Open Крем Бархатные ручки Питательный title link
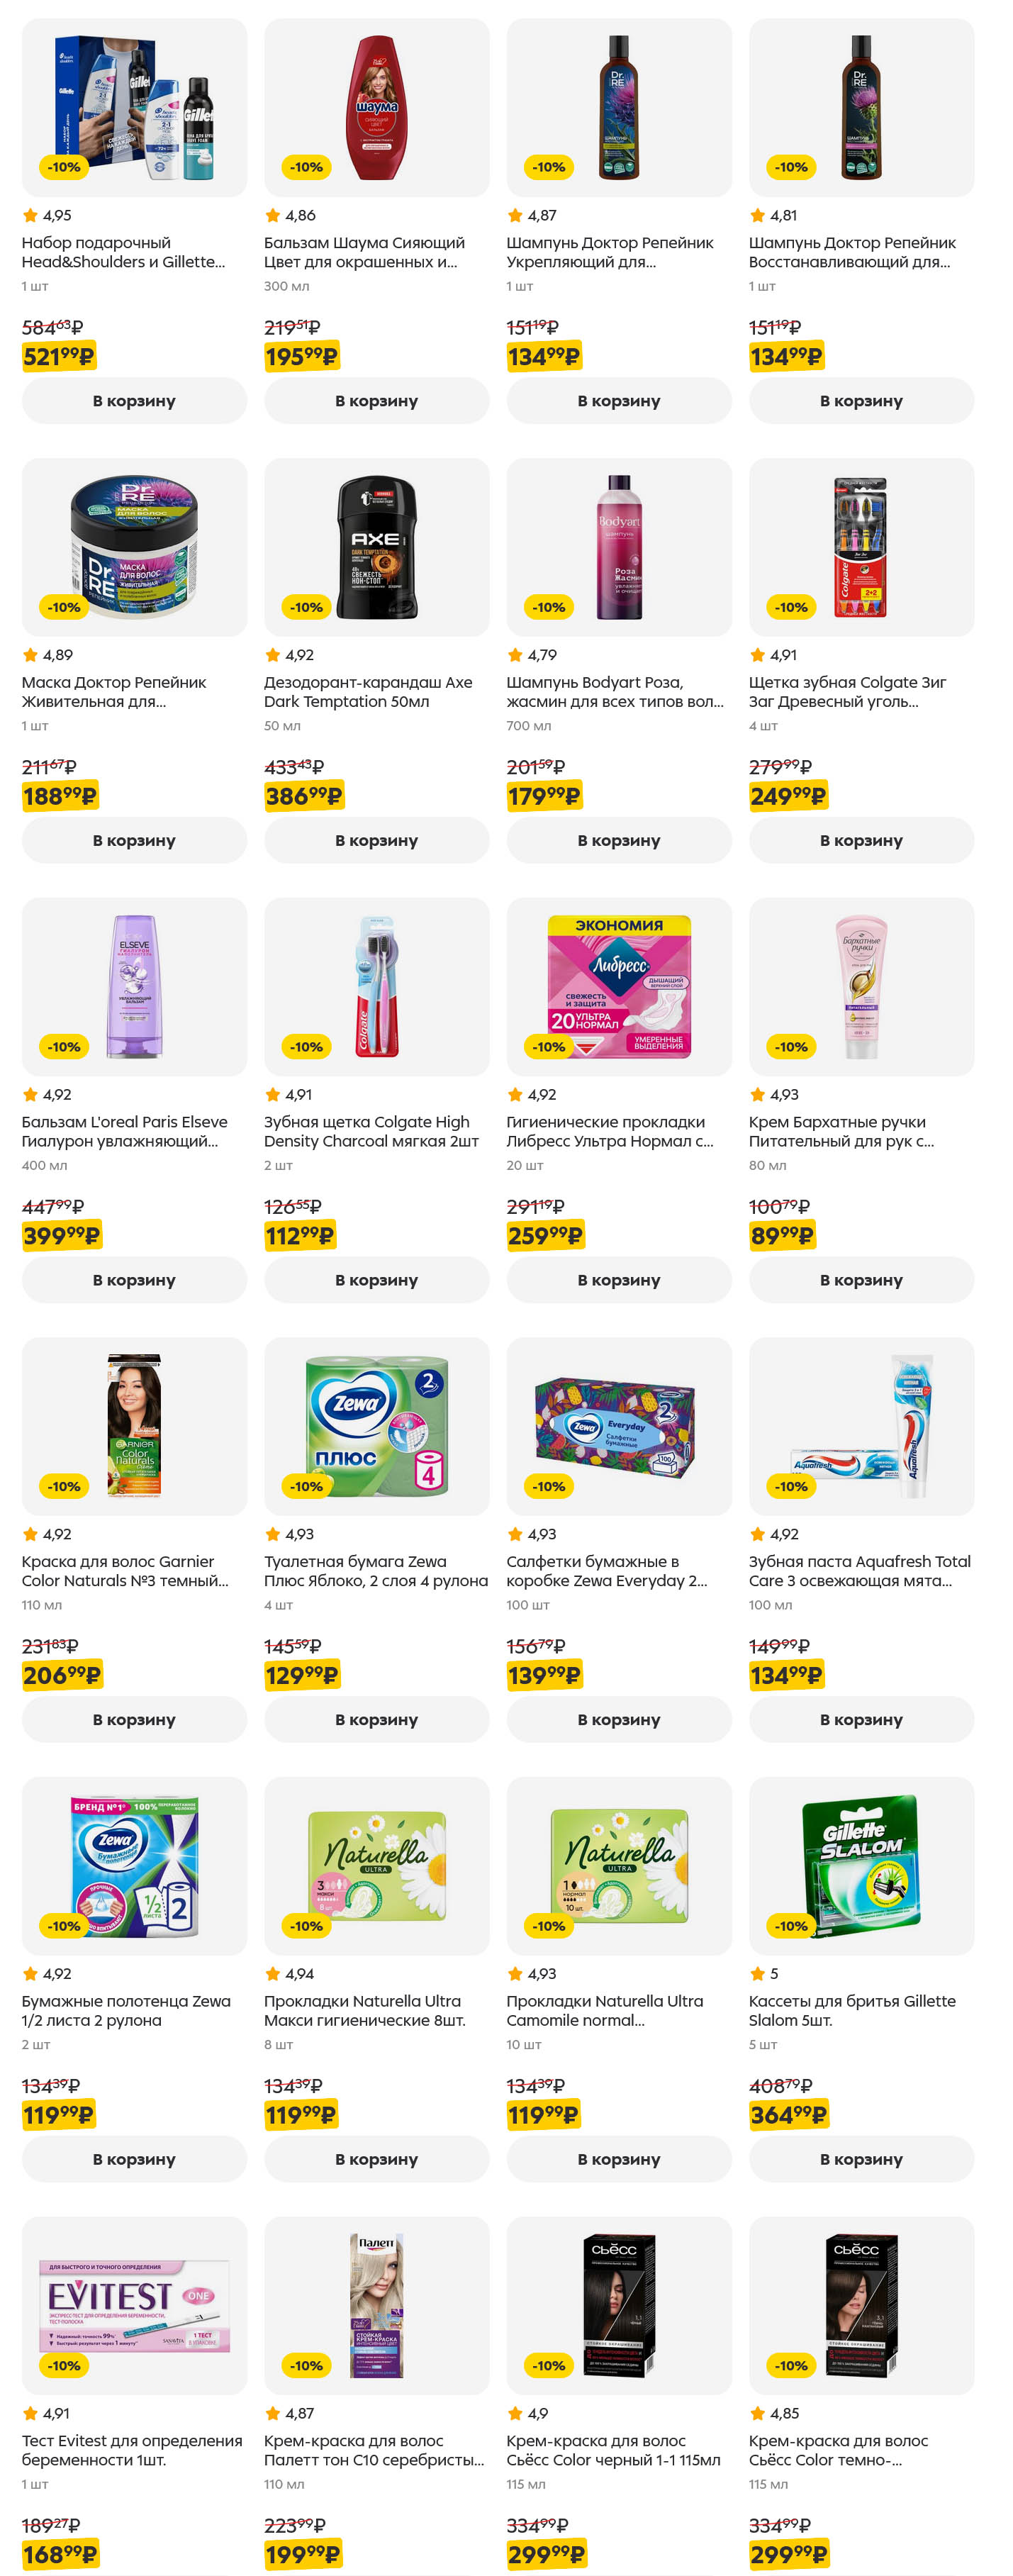 point(840,1131)
